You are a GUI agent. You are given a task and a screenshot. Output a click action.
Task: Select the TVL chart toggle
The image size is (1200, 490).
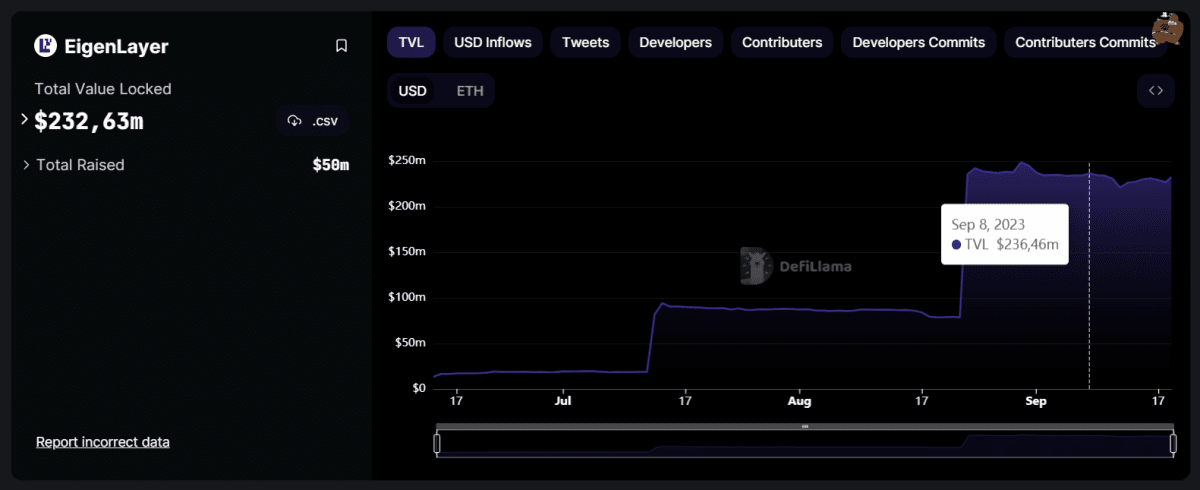(x=411, y=42)
